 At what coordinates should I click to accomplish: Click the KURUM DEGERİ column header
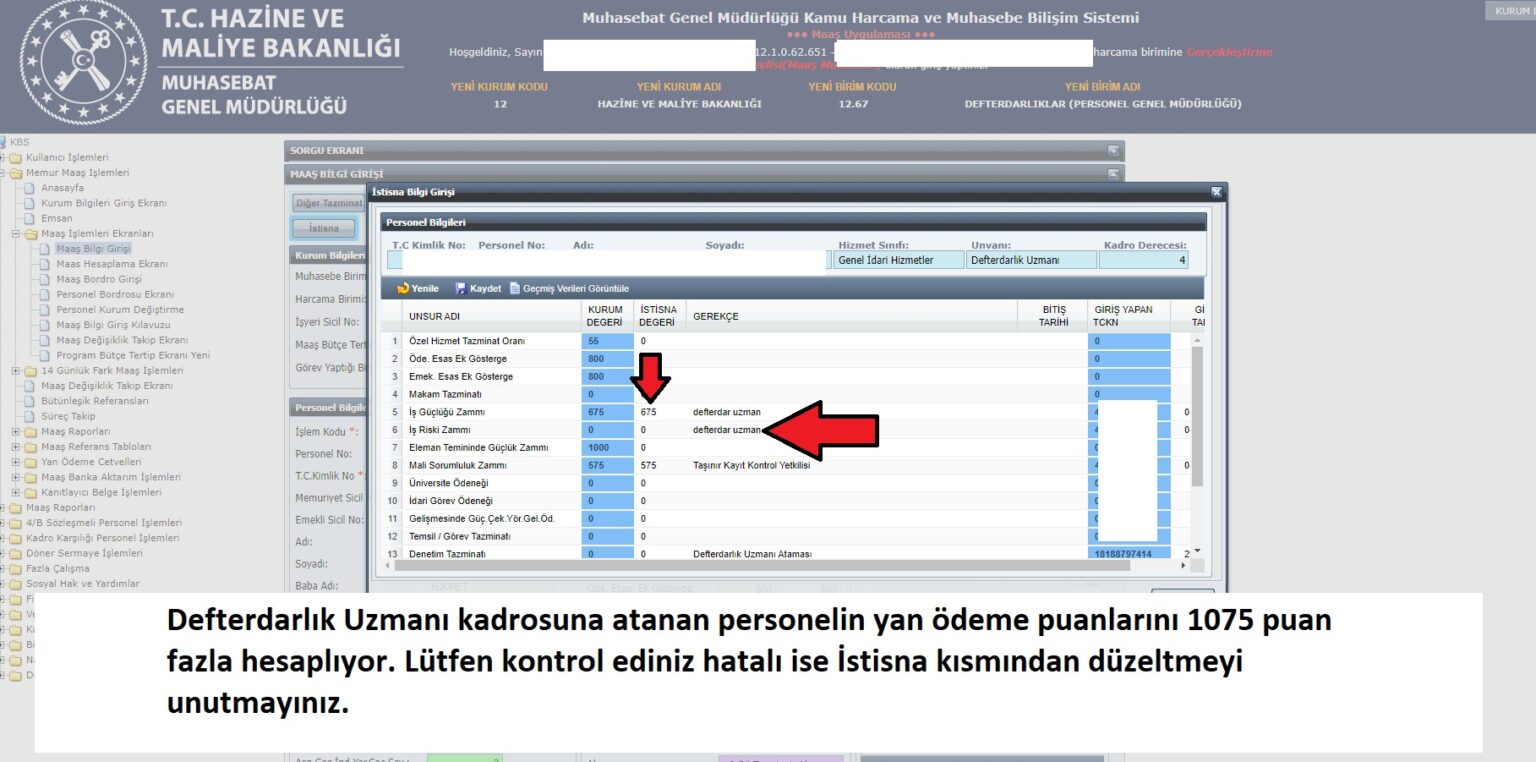607,316
